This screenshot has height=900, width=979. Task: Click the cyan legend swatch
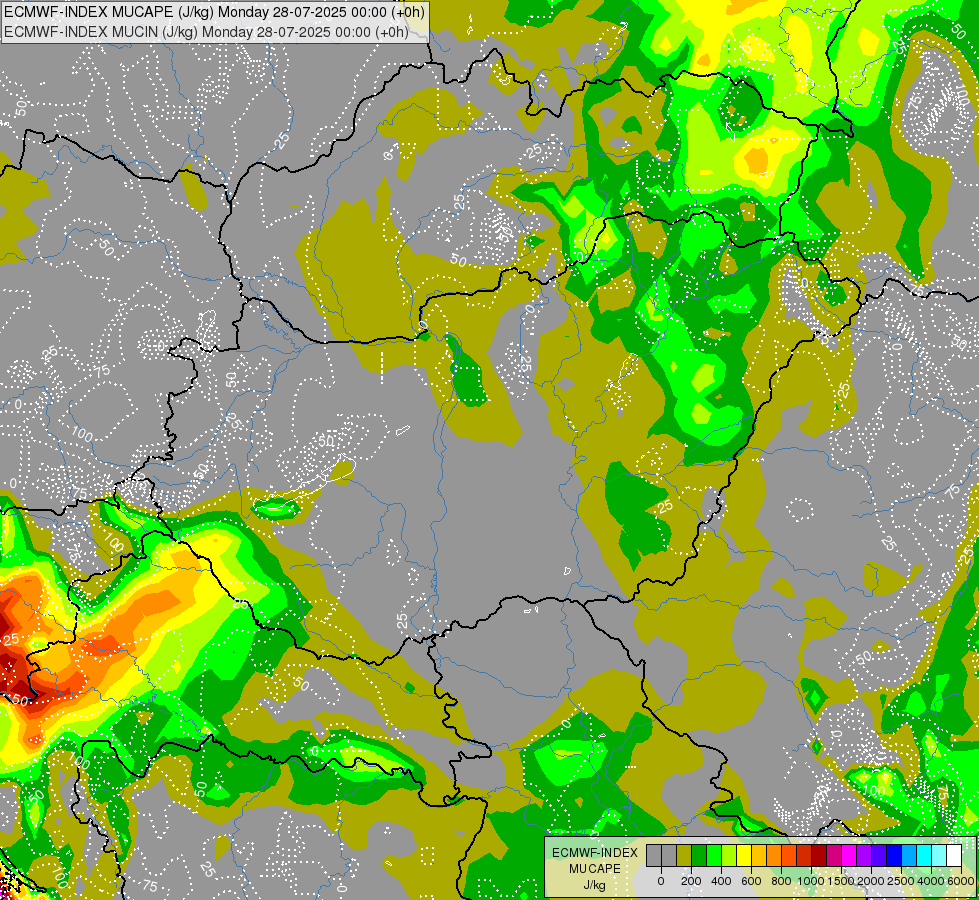pyautogui.click(x=924, y=856)
